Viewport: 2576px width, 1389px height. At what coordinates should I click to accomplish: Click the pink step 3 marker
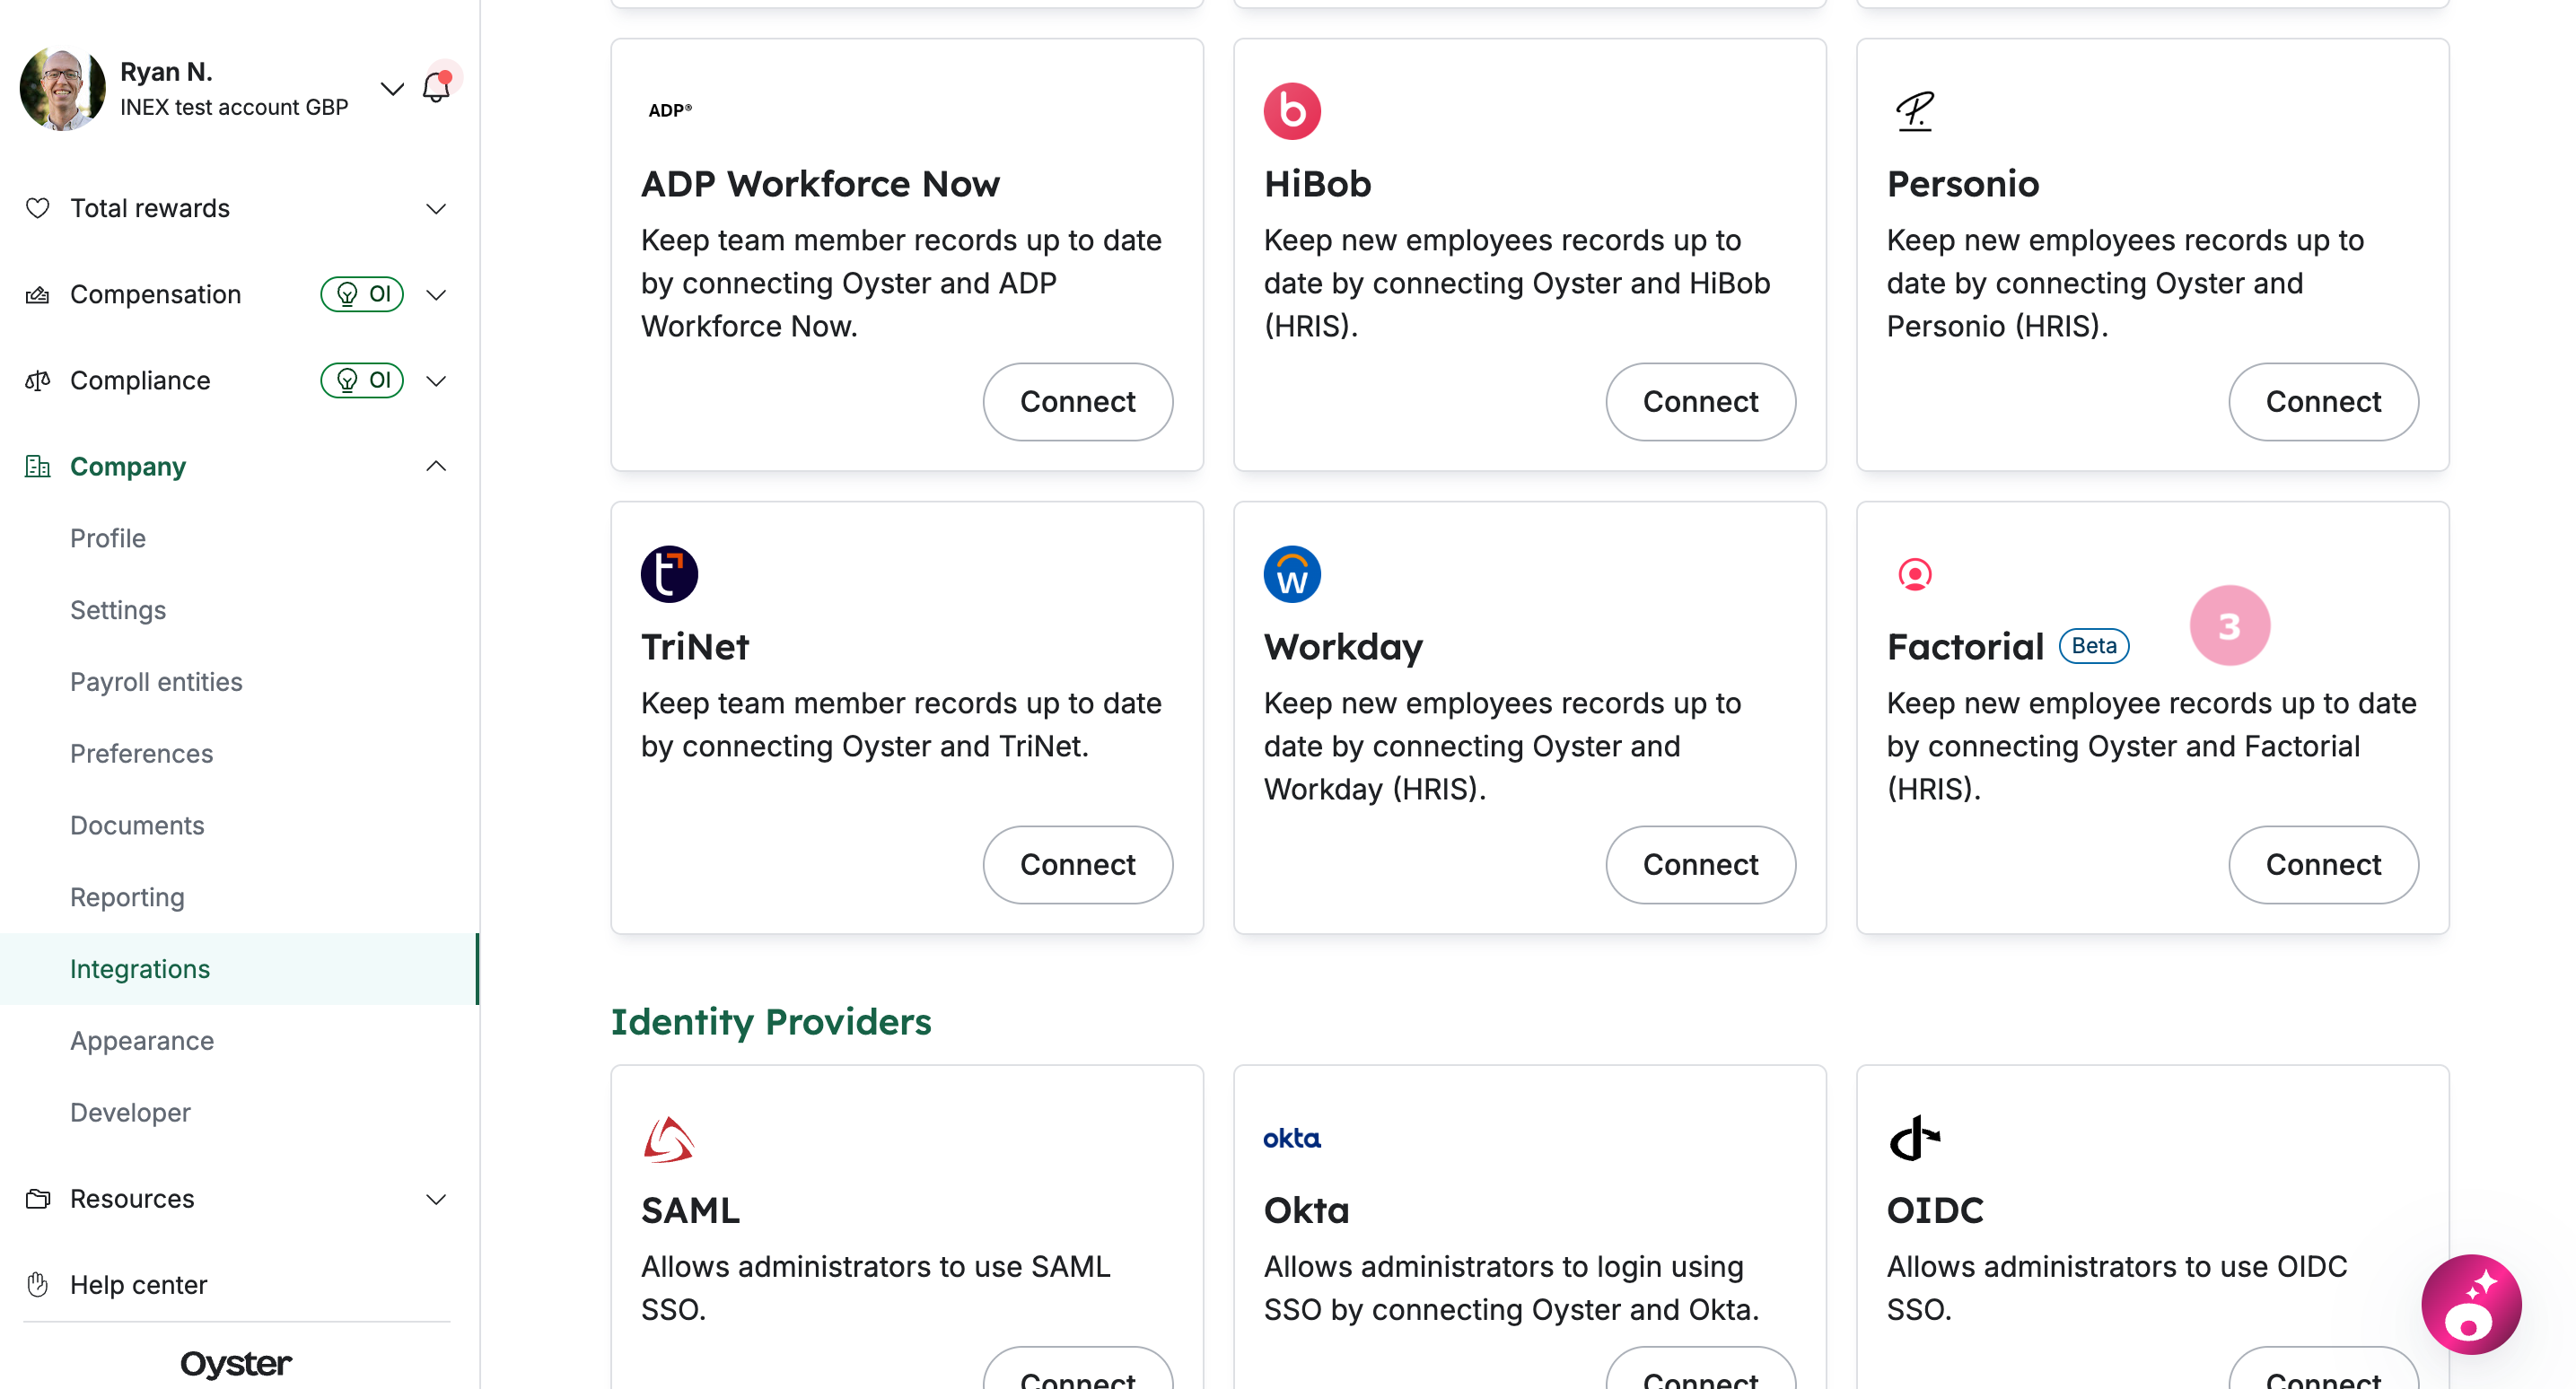click(2229, 626)
